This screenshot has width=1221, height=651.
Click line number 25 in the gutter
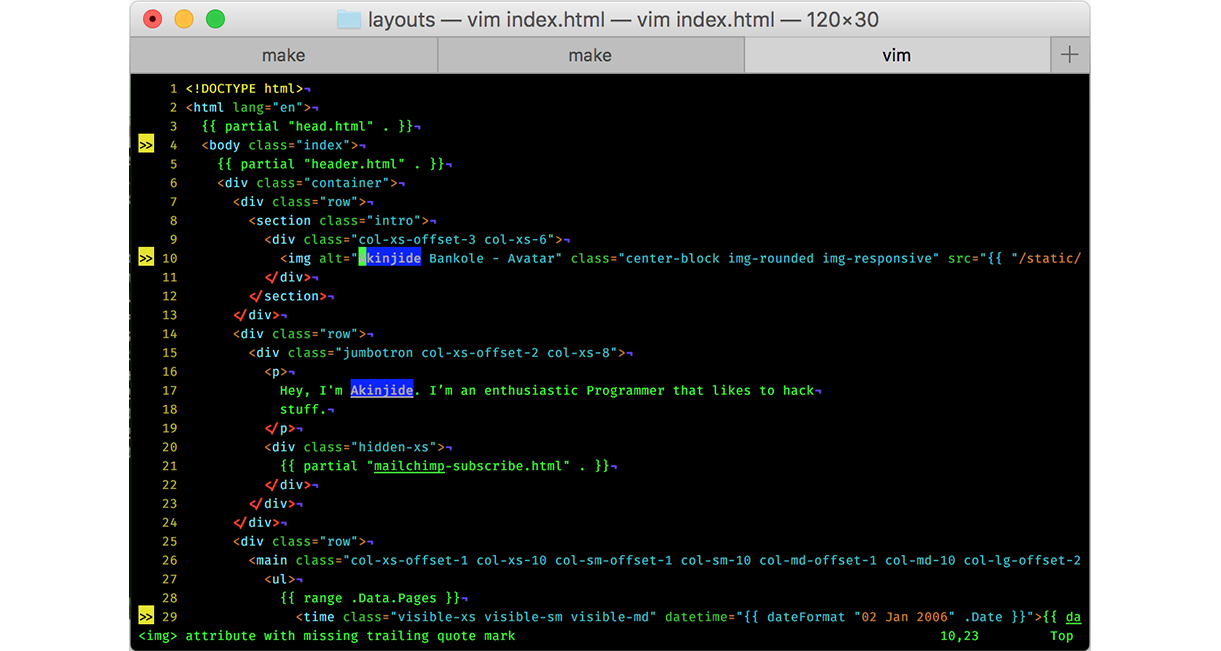169,541
